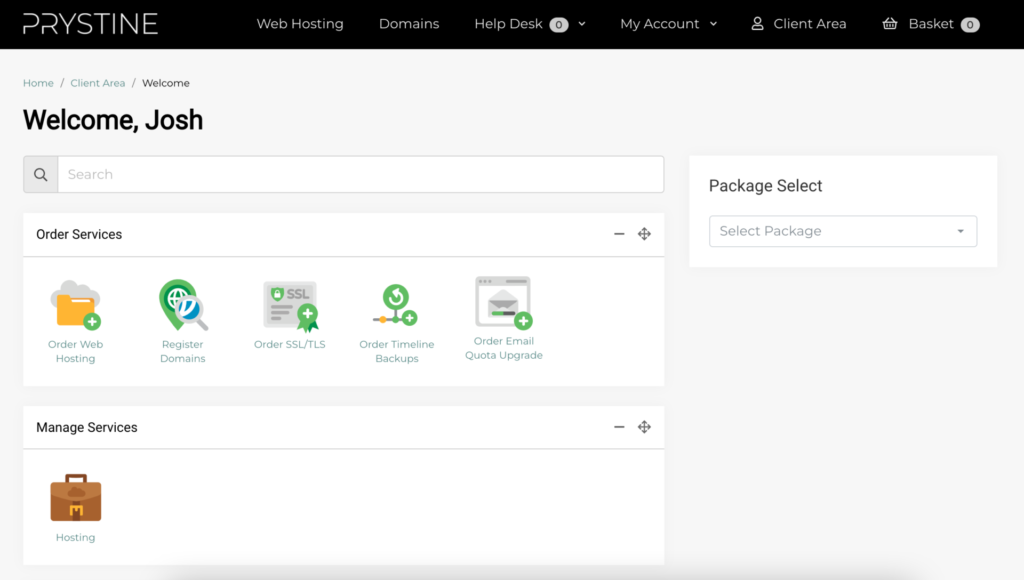Viewport: 1024px width, 580px height.
Task: Click the search magnifier icon
Action: point(40,173)
